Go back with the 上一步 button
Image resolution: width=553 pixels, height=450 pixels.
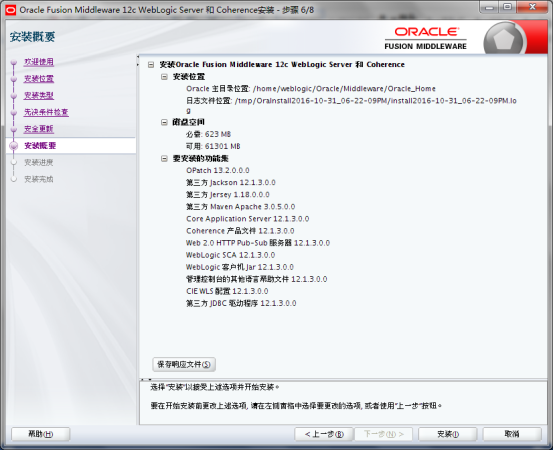click(x=324, y=434)
